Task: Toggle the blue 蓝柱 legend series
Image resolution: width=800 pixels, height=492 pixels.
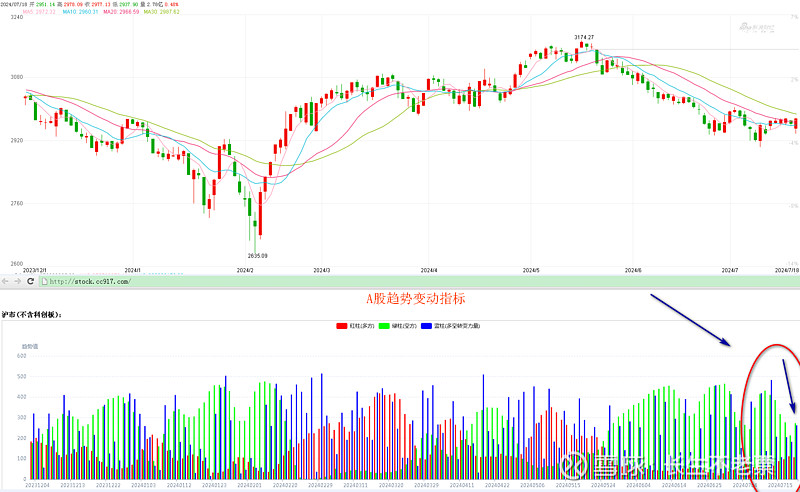Action: coord(450,326)
